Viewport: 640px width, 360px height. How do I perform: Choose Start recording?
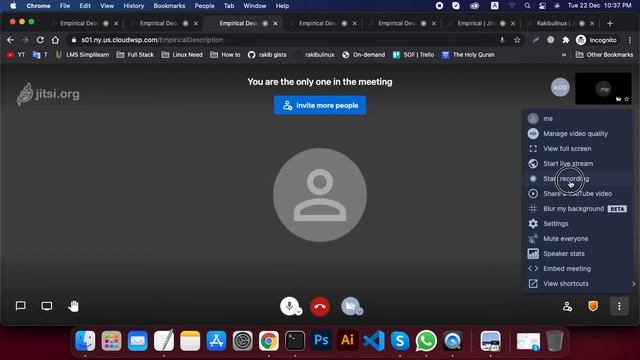577,178
